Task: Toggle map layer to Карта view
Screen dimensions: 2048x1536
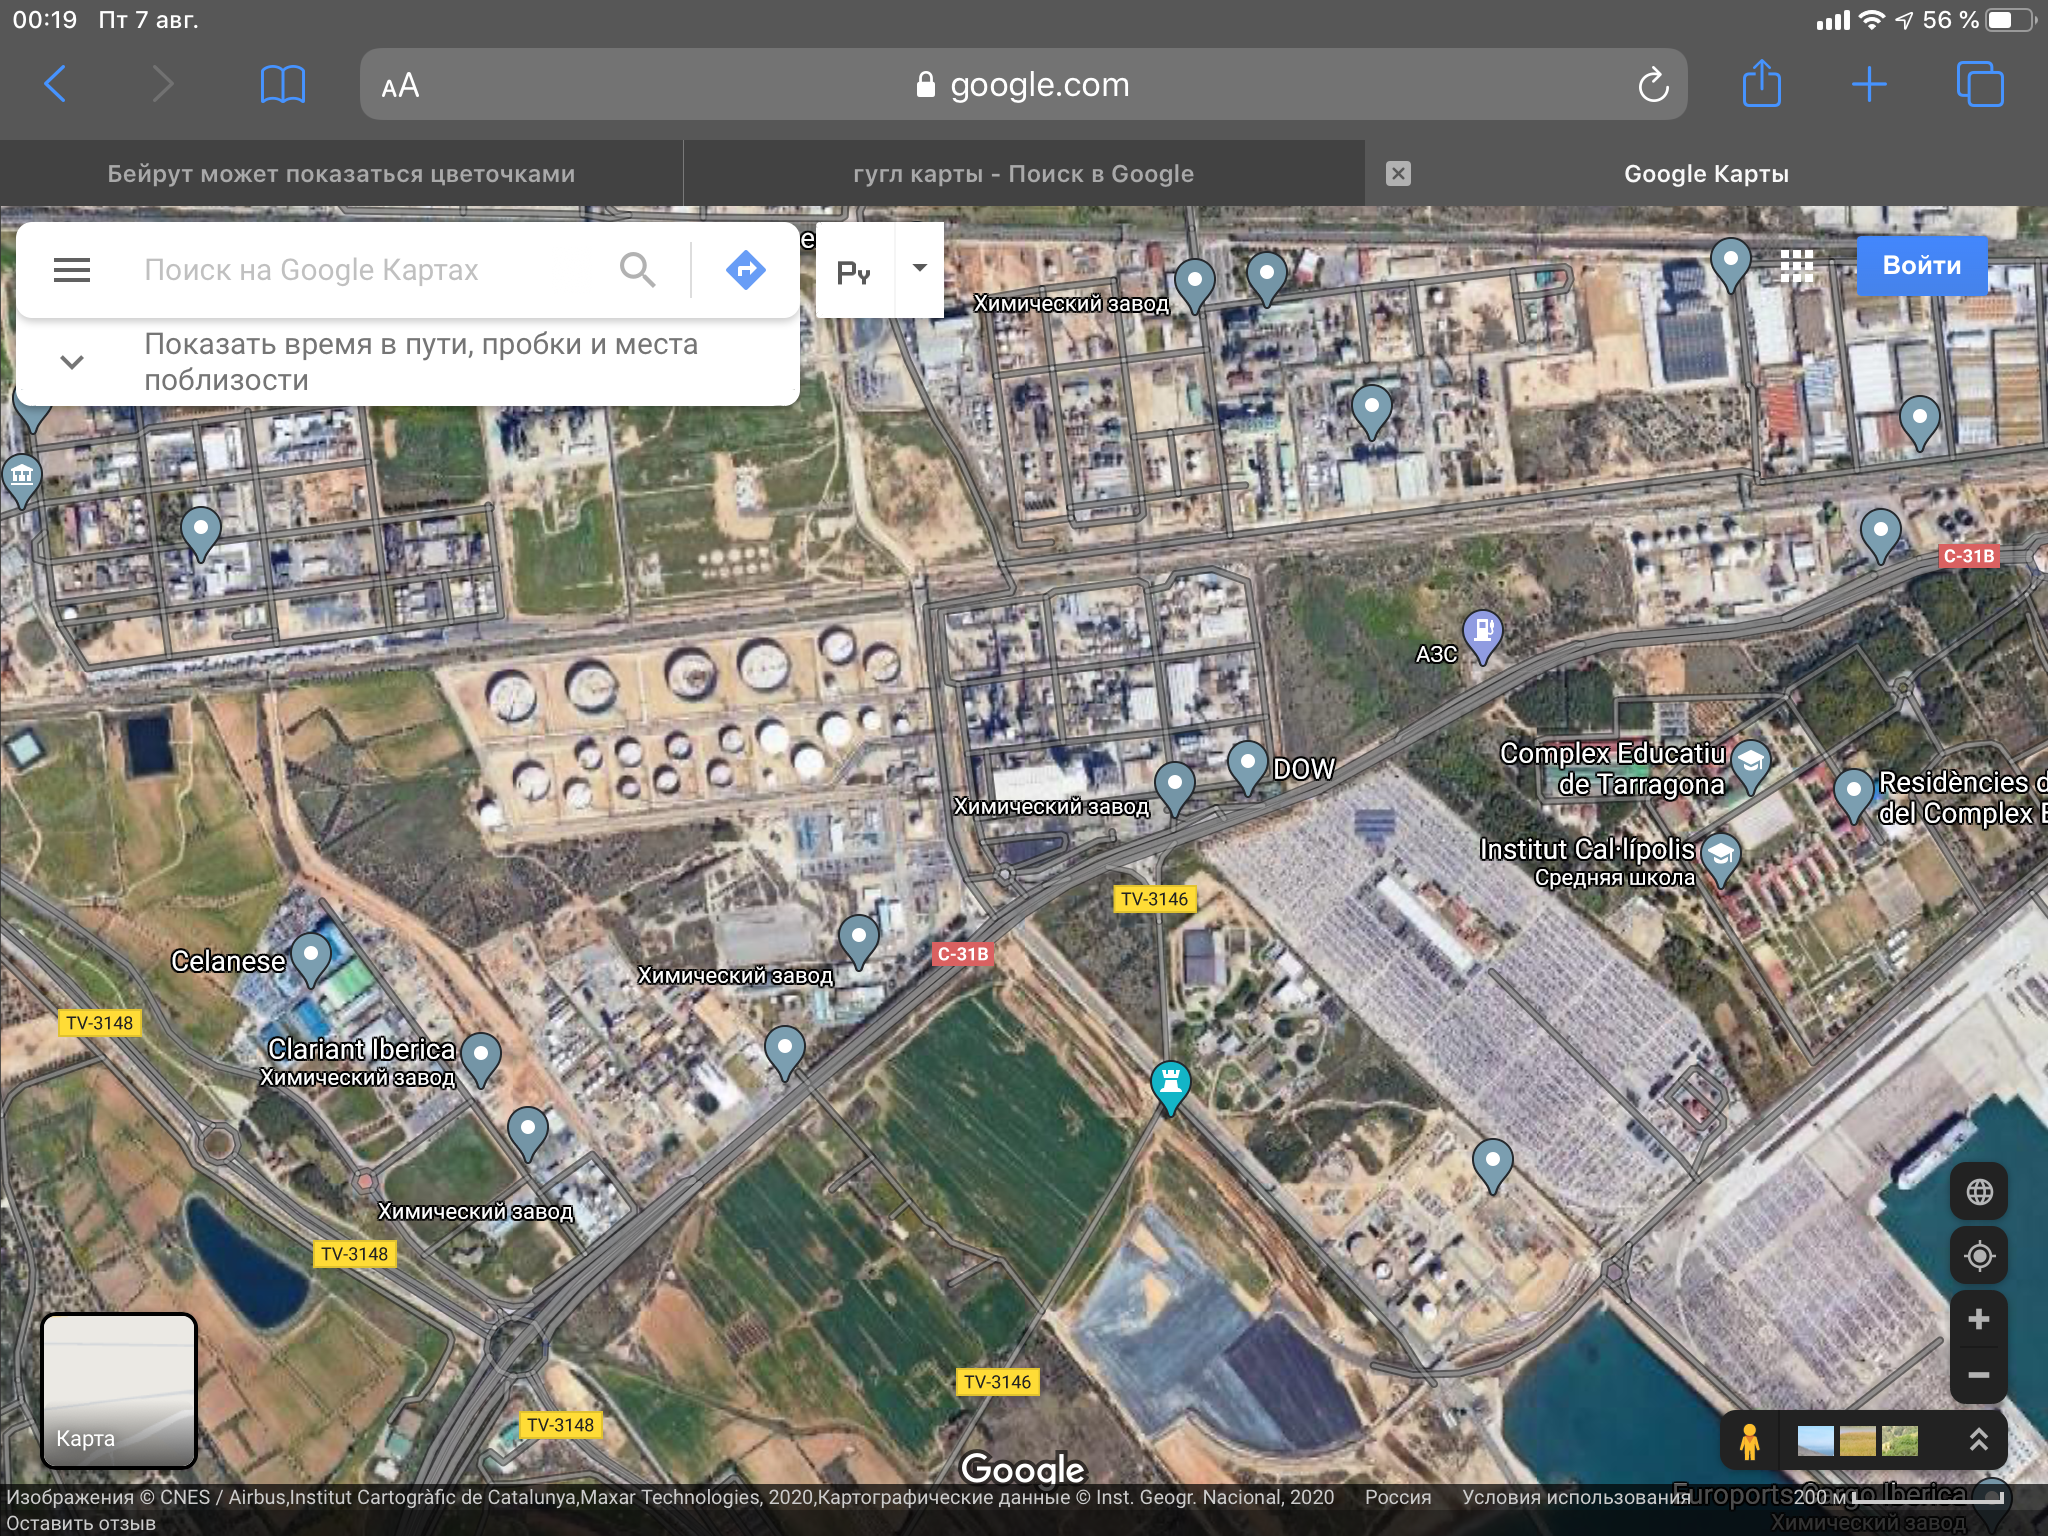Action: click(118, 1390)
